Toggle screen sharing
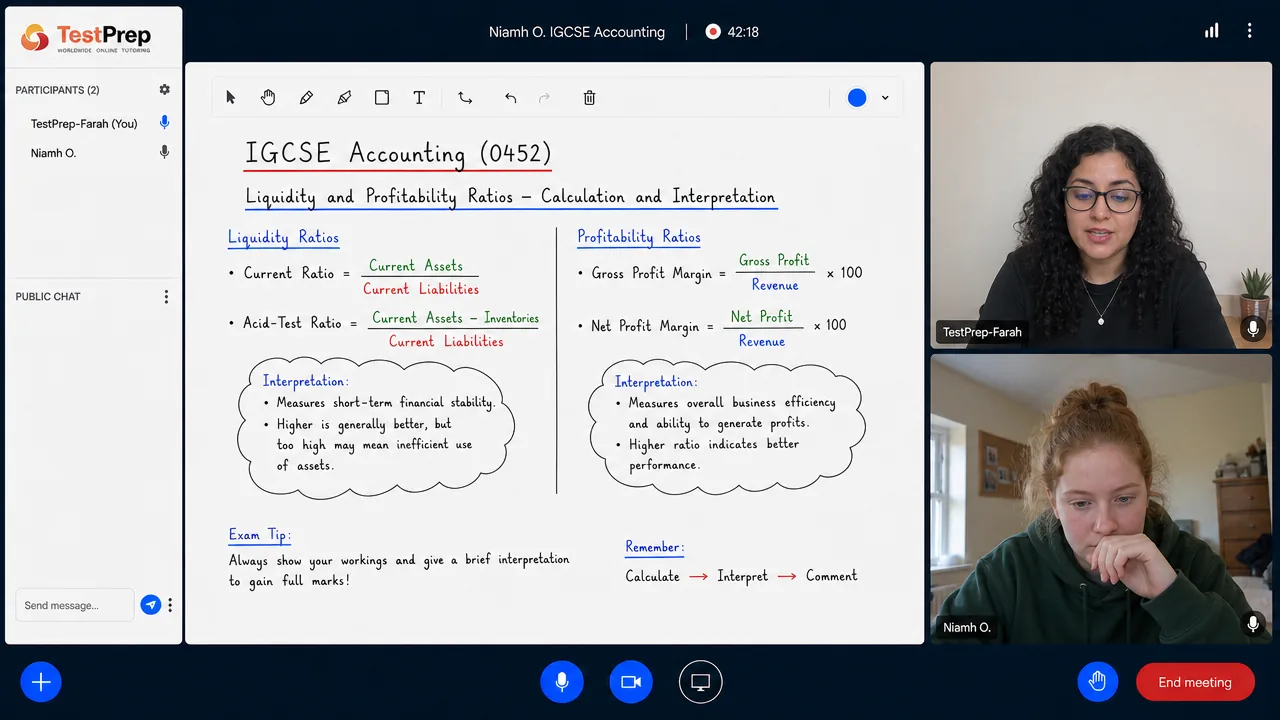Image resolution: width=1280 pixels, height=720 pixels. coord(701,682)
